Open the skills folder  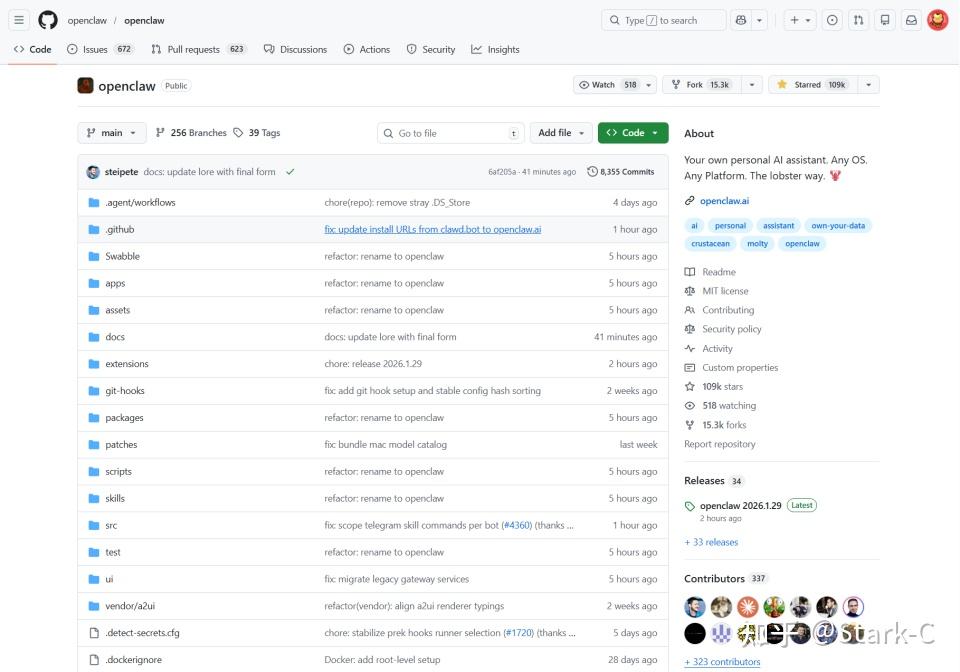pos(115,499)
